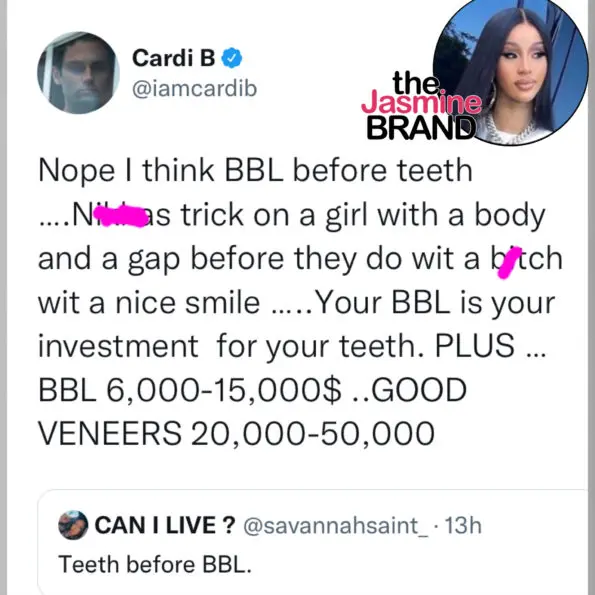Screen dimensions: 595x595
Task: Open the quoted tweet's small avatar
Action: tap(73, 525)
